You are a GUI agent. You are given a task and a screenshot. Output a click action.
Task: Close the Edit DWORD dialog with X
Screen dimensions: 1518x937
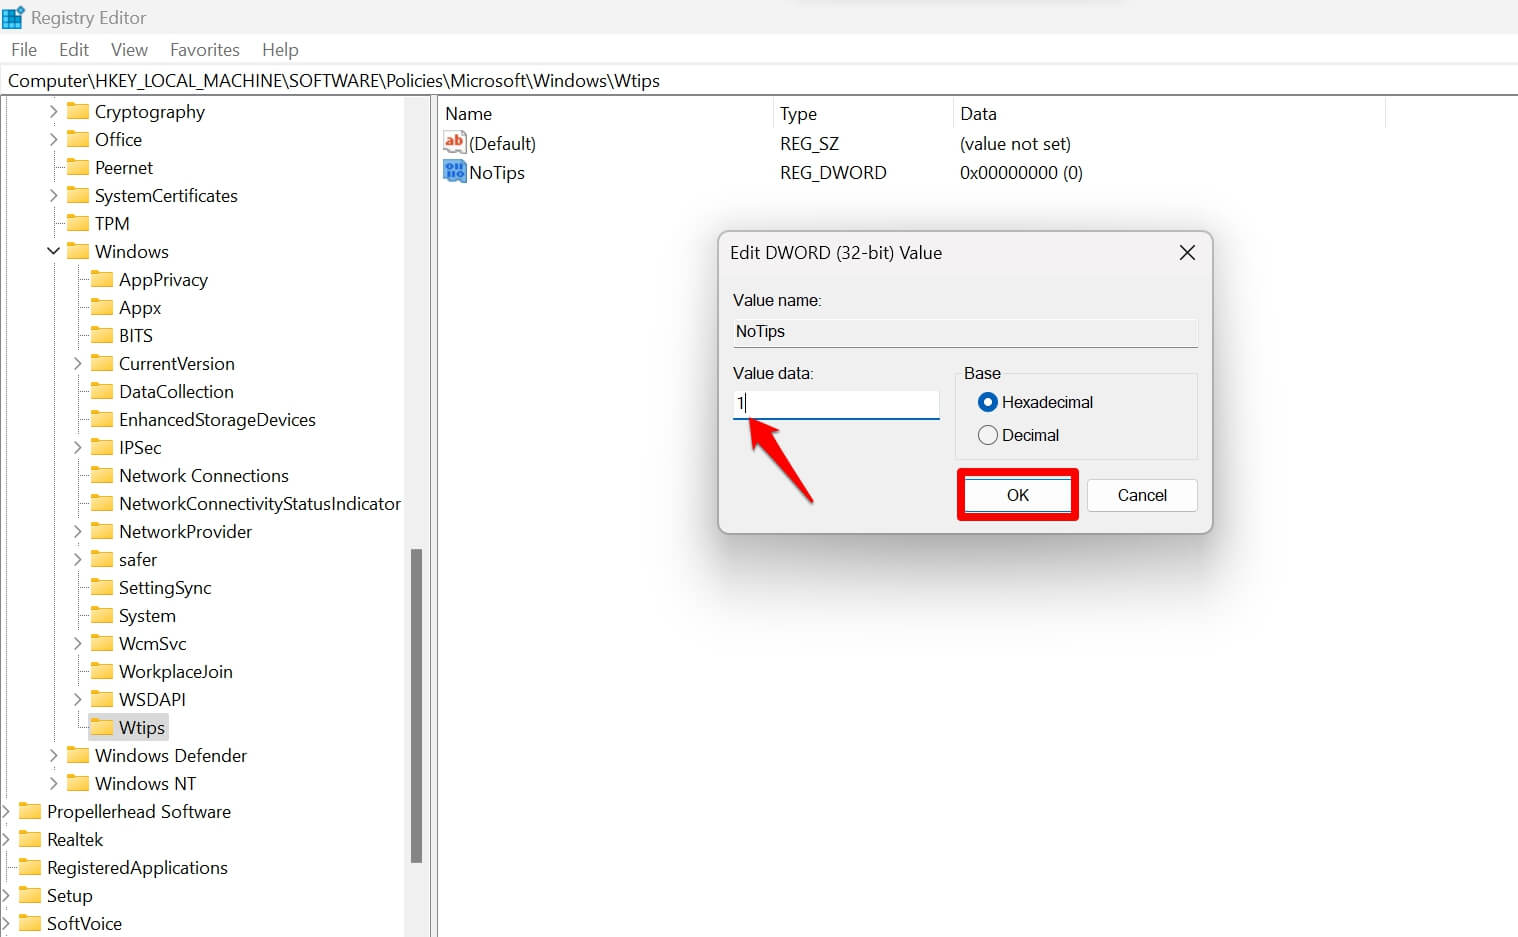[1187, 253]
